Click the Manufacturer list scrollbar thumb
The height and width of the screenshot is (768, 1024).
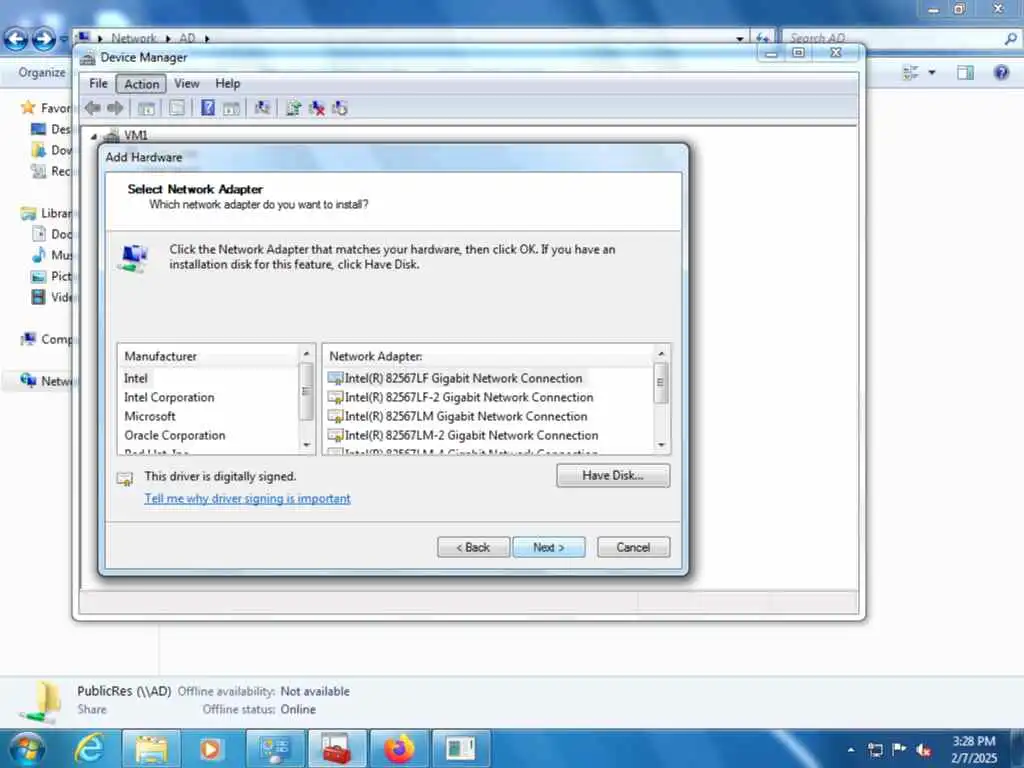coord(306,391)
